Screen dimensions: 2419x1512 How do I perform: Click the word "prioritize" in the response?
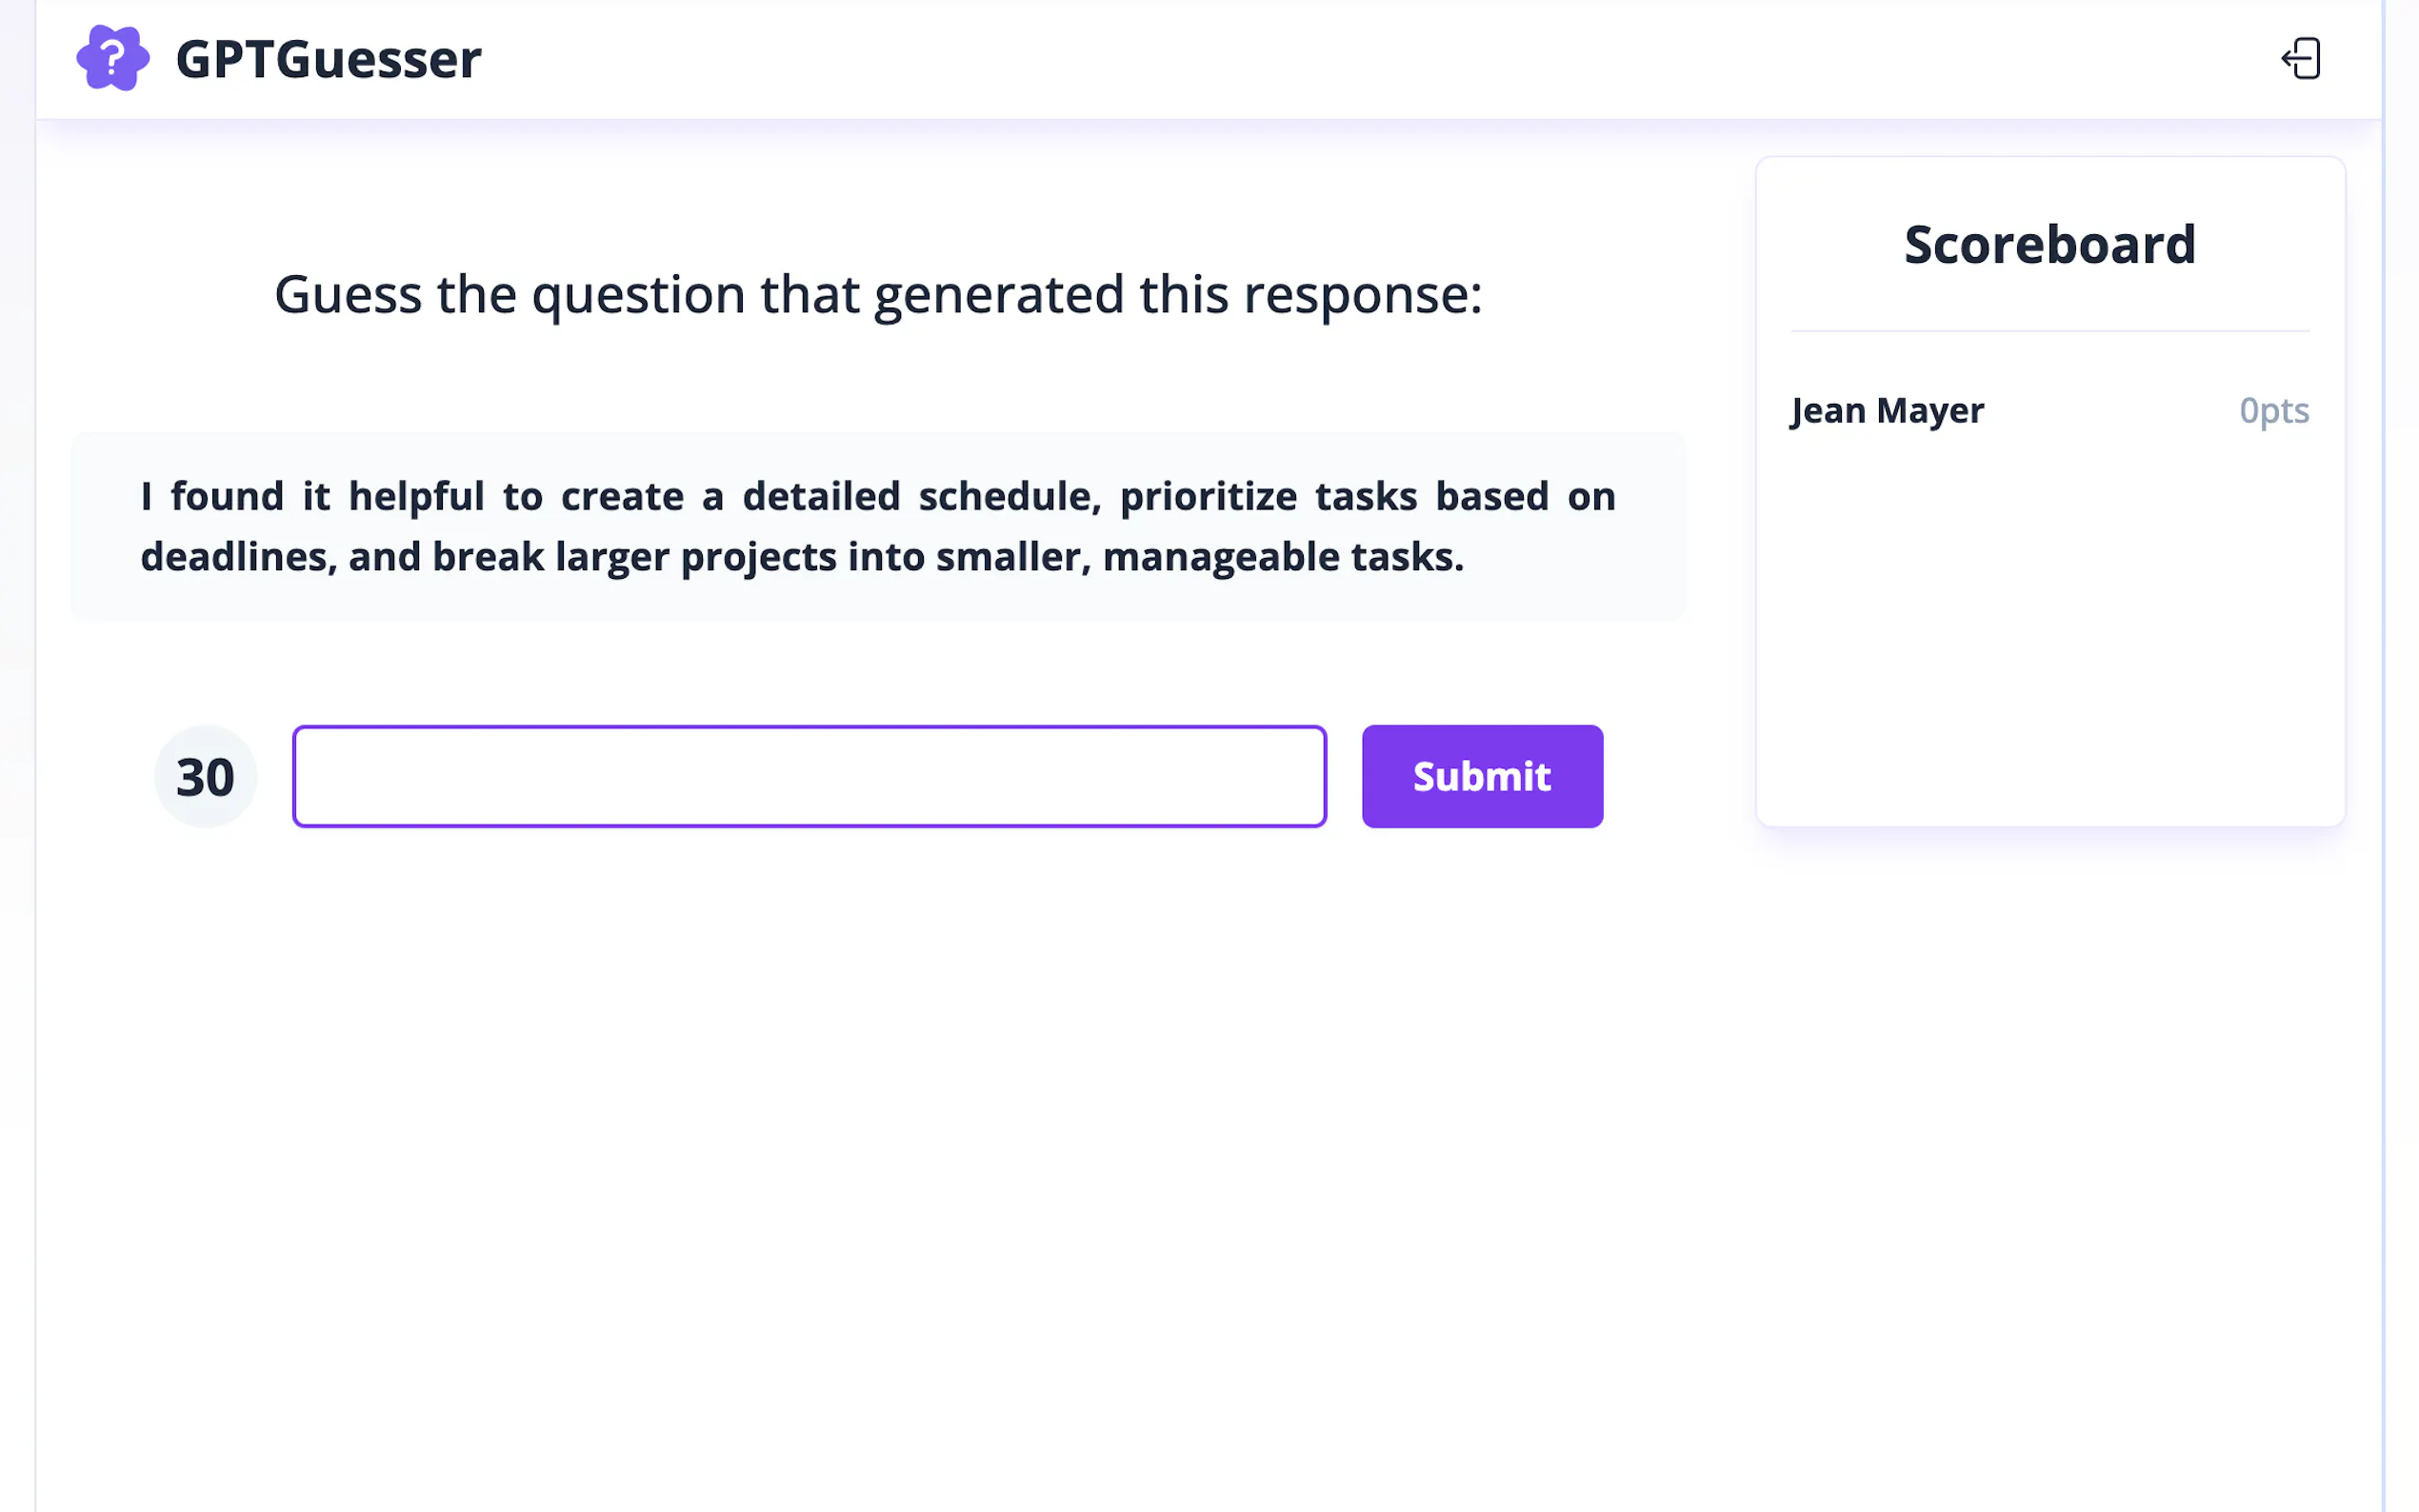[x=1208, y=496]
